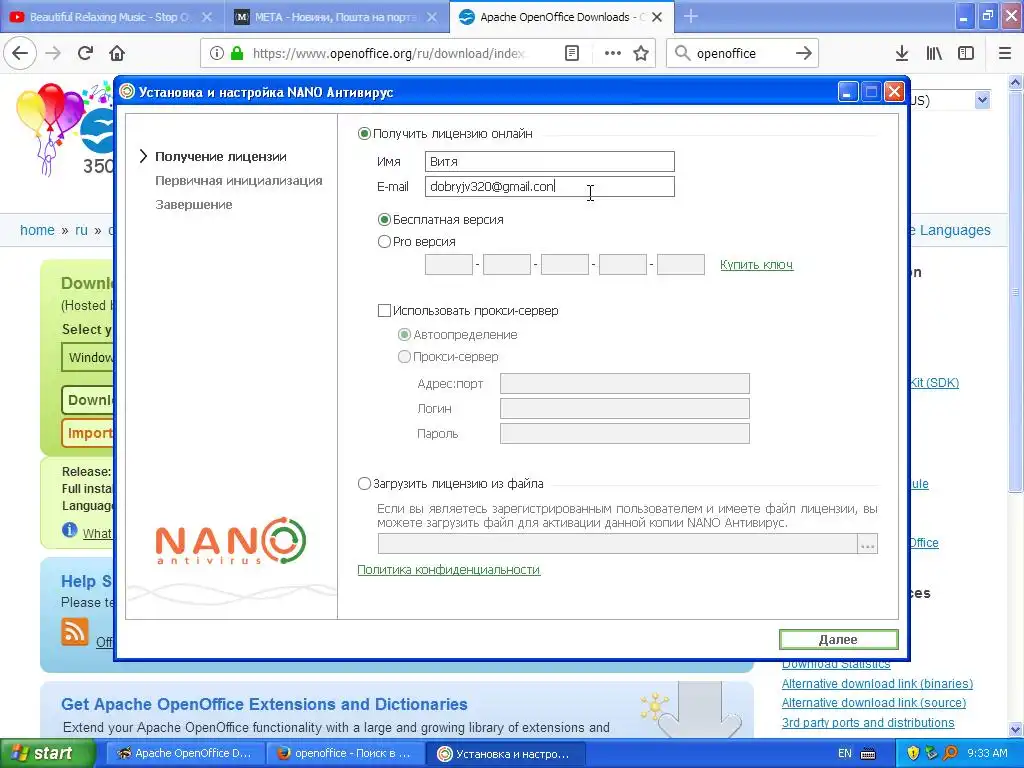Open Политика конфиденциальности link
The height and width of the screenshot is (768, 1024).
click(449, 569)
